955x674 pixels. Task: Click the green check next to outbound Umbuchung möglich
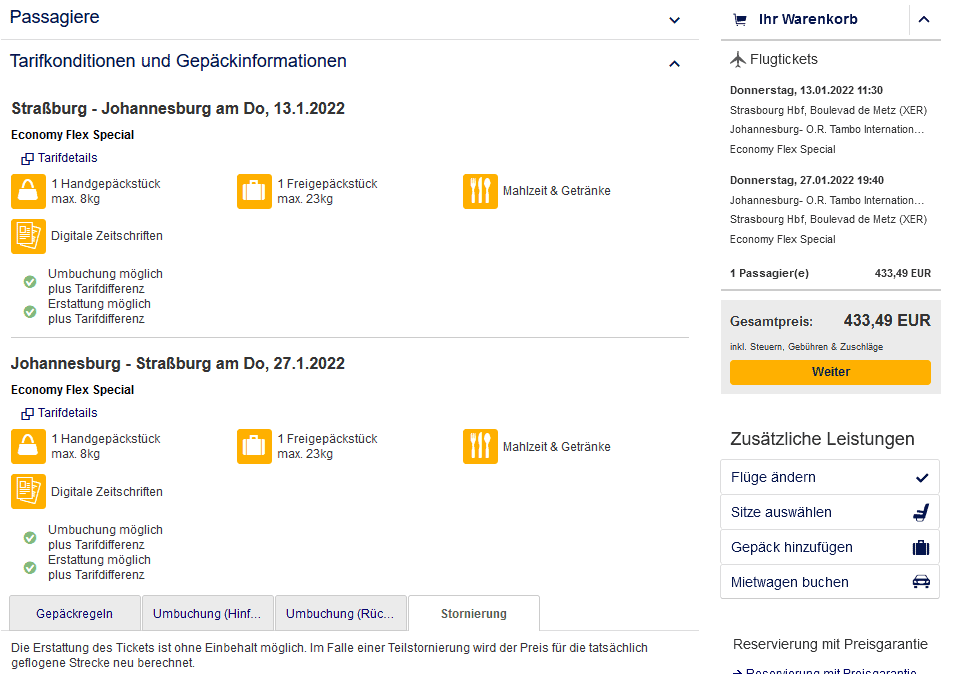[30, 282]
